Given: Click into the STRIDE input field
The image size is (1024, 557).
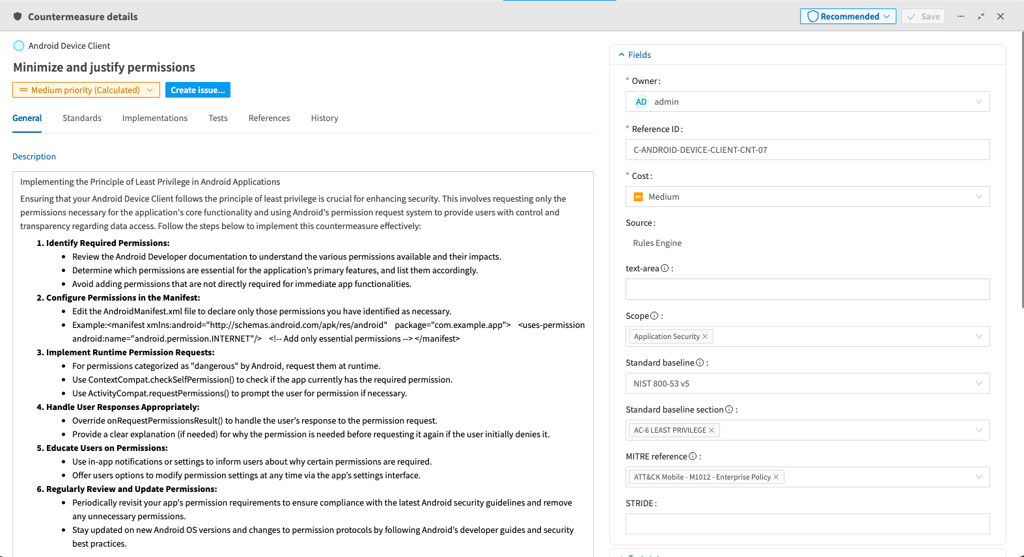Looking at the screenshot, I should (x=807, y=524).
